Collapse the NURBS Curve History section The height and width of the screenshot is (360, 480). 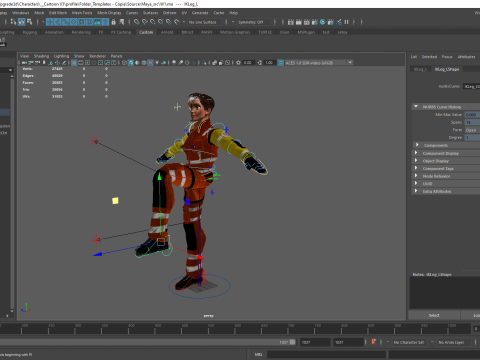[416, 107]
